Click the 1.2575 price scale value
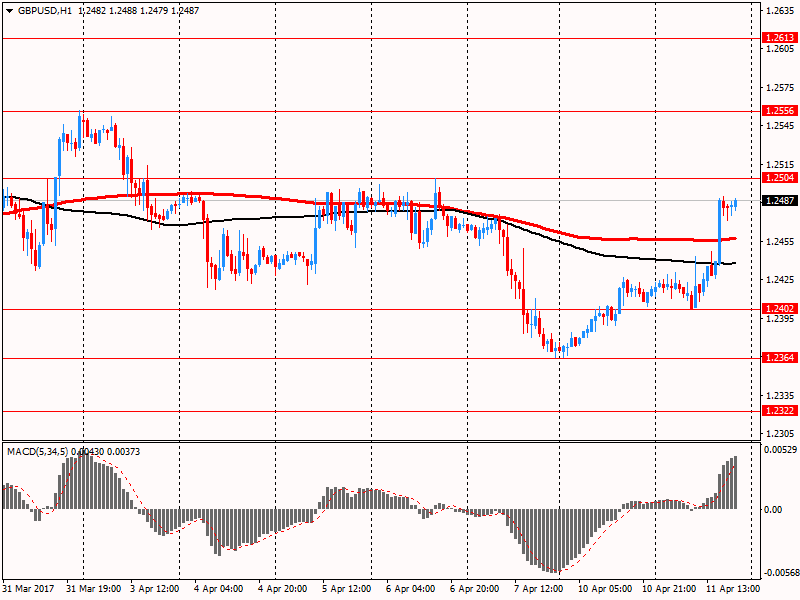 click(x=780, y=87)
